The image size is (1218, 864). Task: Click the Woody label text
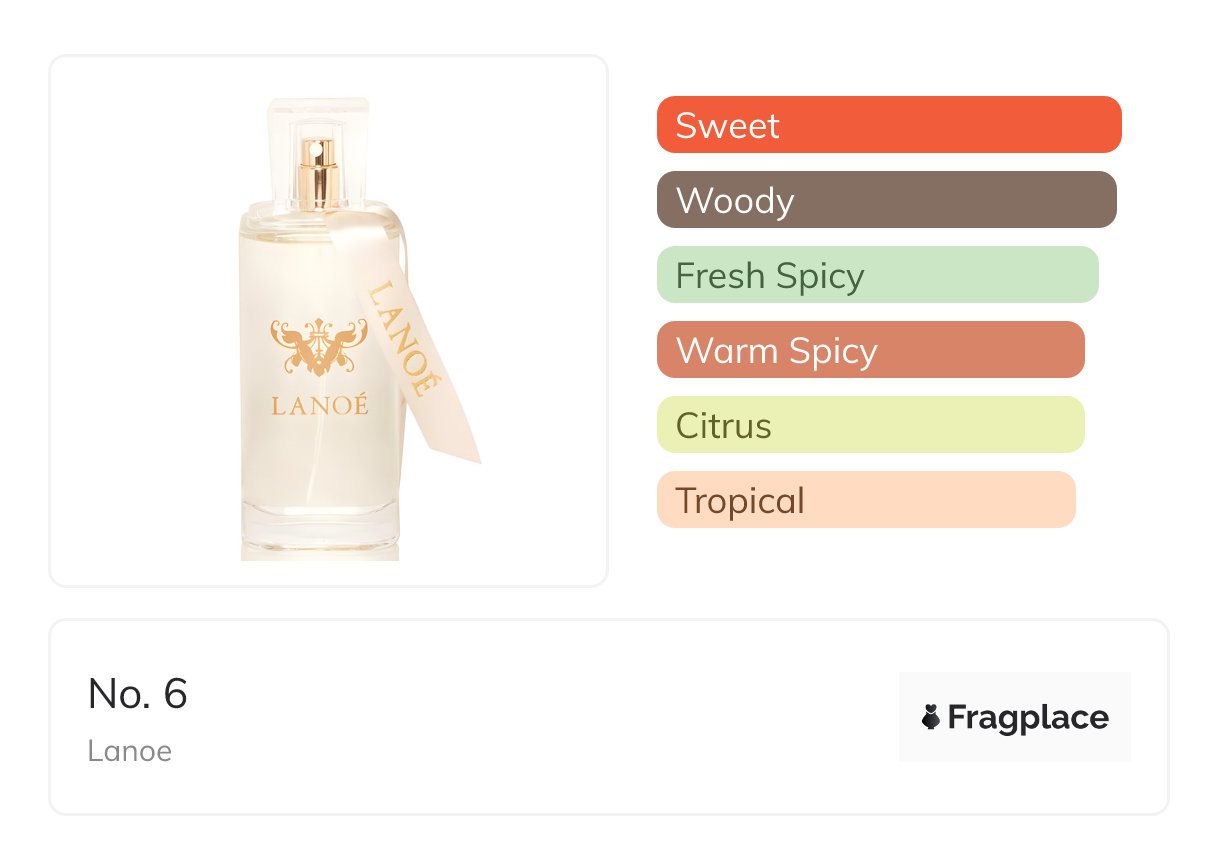(735, 201)
